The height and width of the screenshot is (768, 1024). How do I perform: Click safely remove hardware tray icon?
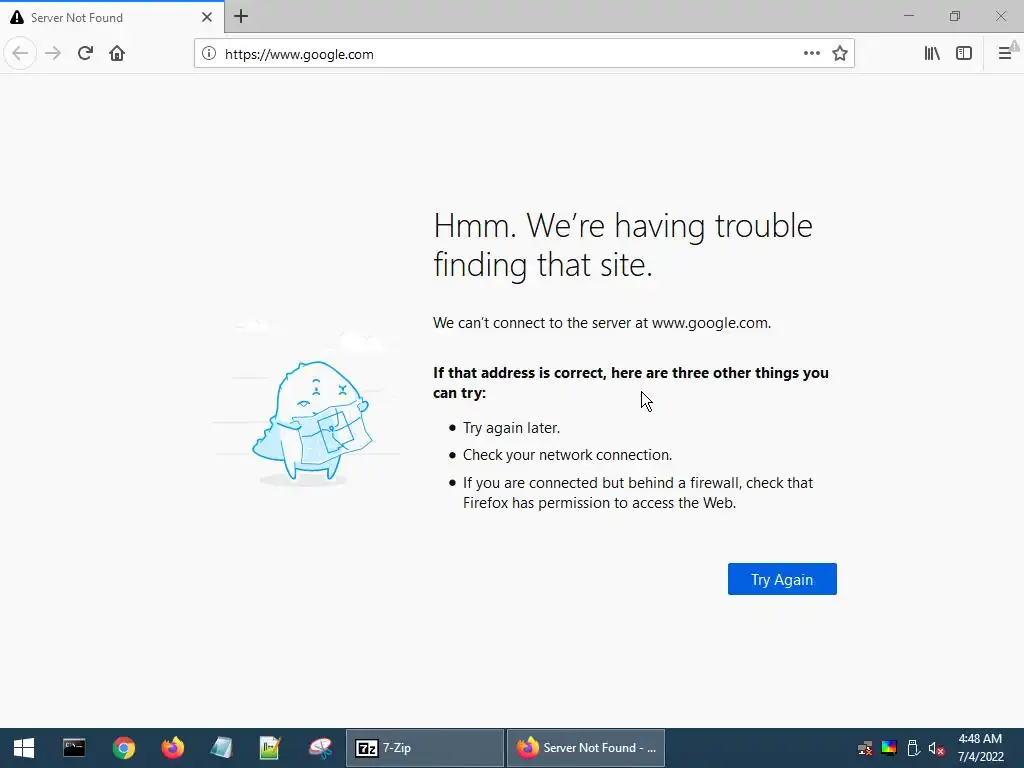click(913, 748)
